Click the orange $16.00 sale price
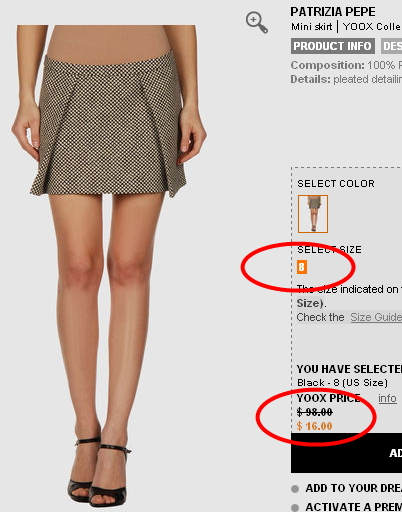The height and width of the screenshot is (512, 402). click(314, 426)
